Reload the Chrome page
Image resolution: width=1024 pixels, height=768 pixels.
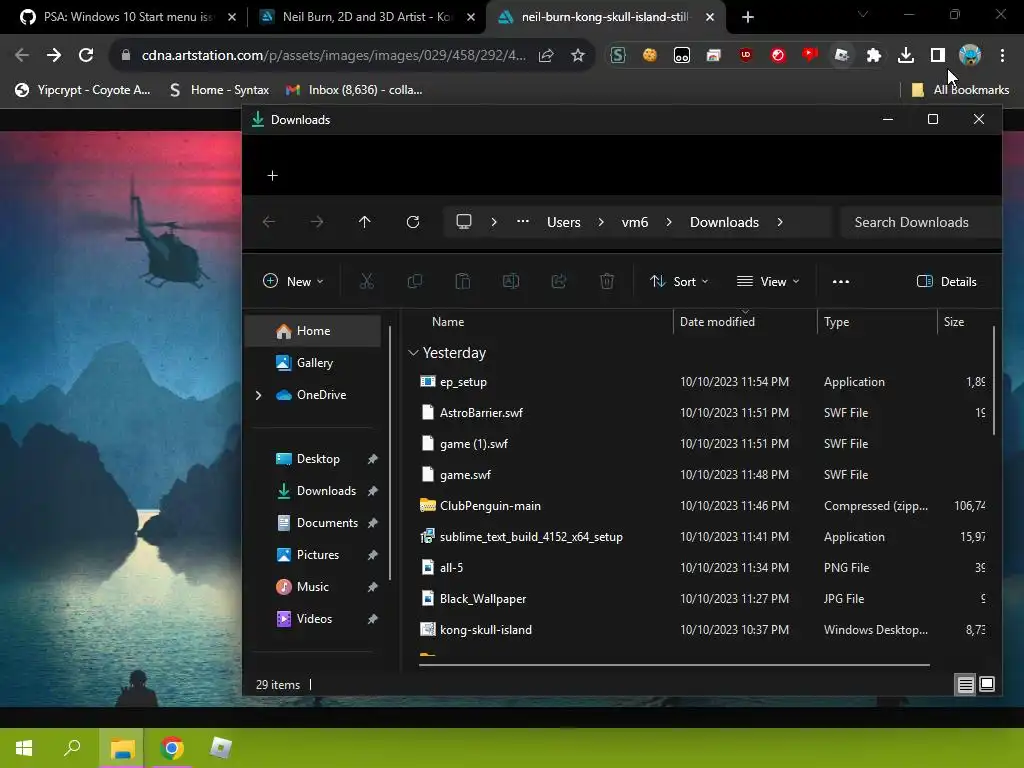click(x=86, y=56)
